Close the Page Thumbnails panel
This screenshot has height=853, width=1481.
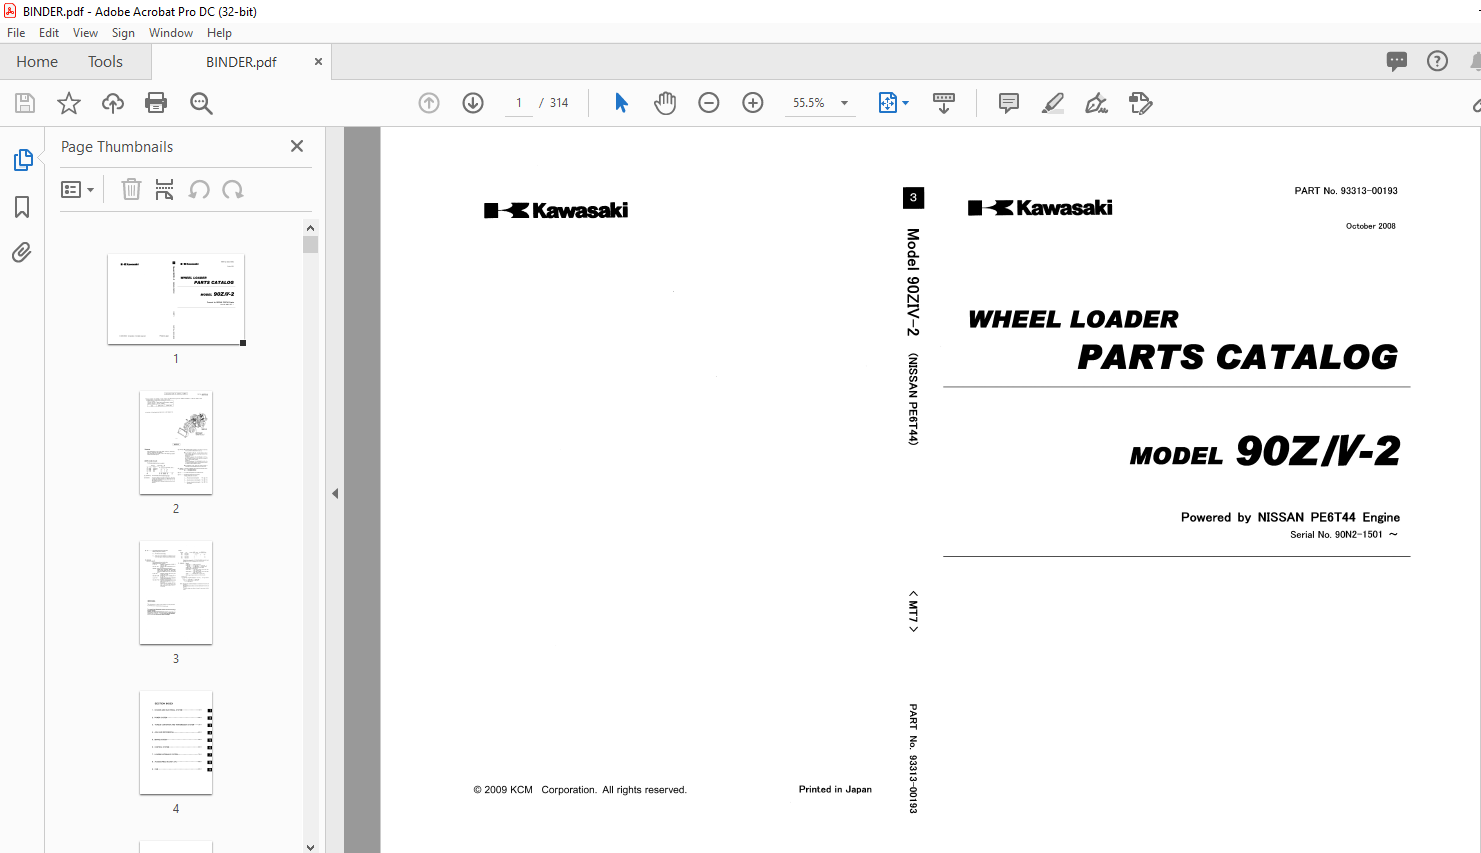coord(297,146)
